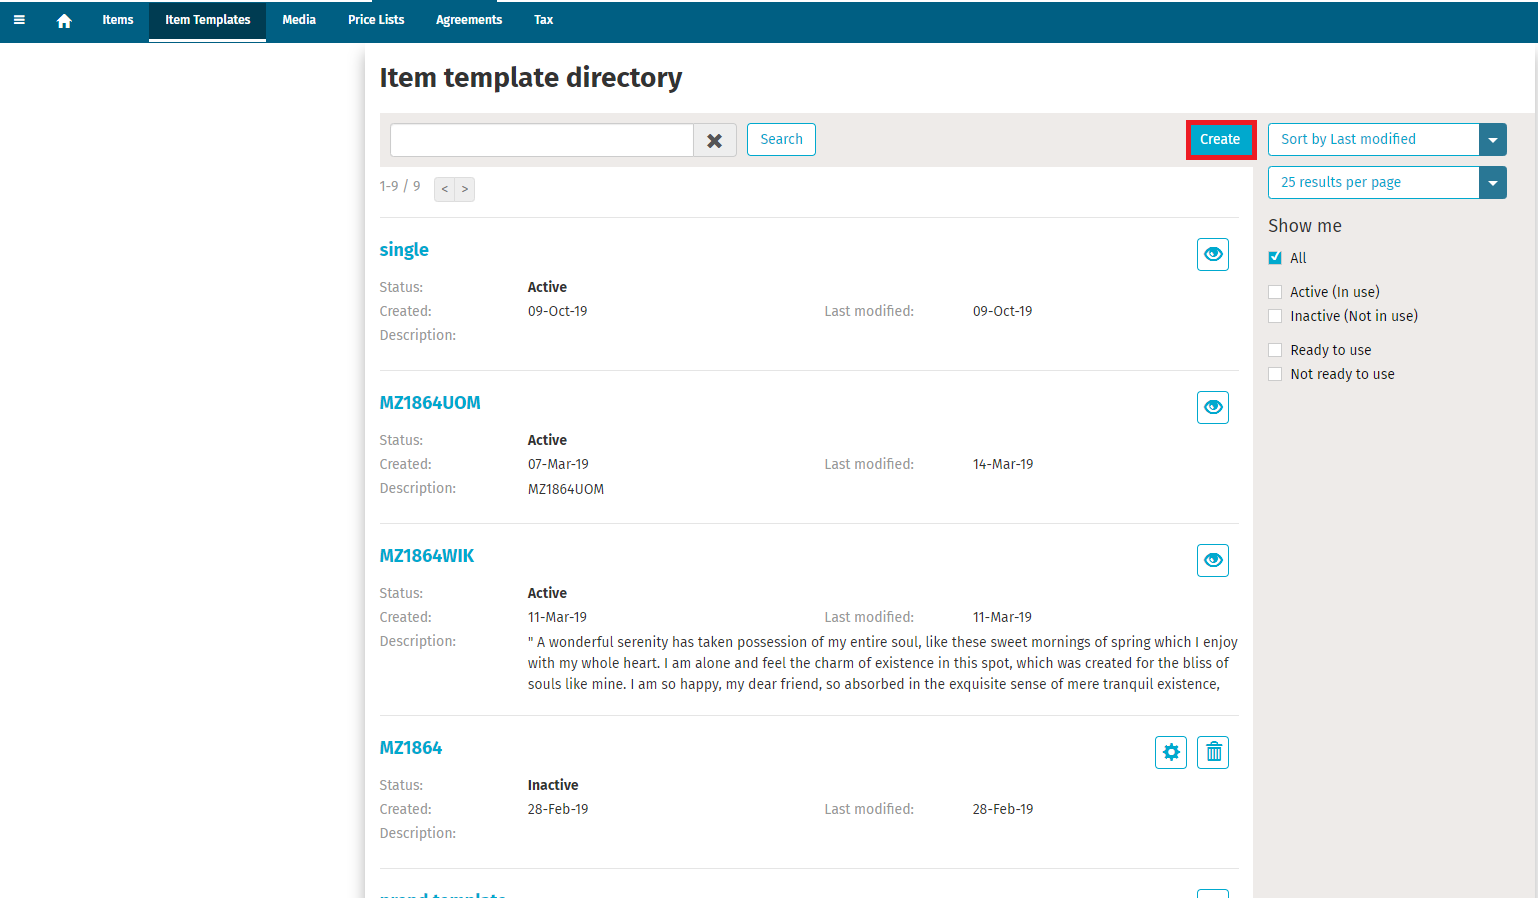Focus the template search input field

coord(541,141)
